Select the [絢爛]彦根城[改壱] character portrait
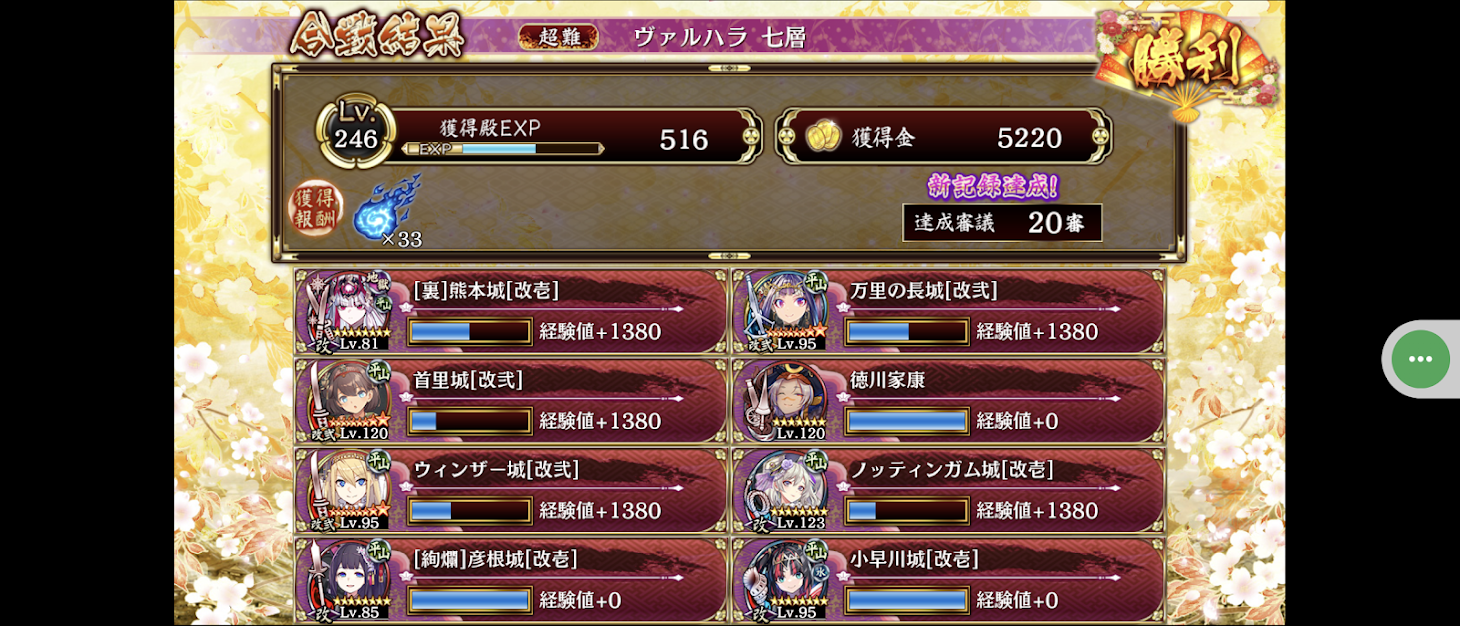This screenshot has width=1460, height=626. 351,581
